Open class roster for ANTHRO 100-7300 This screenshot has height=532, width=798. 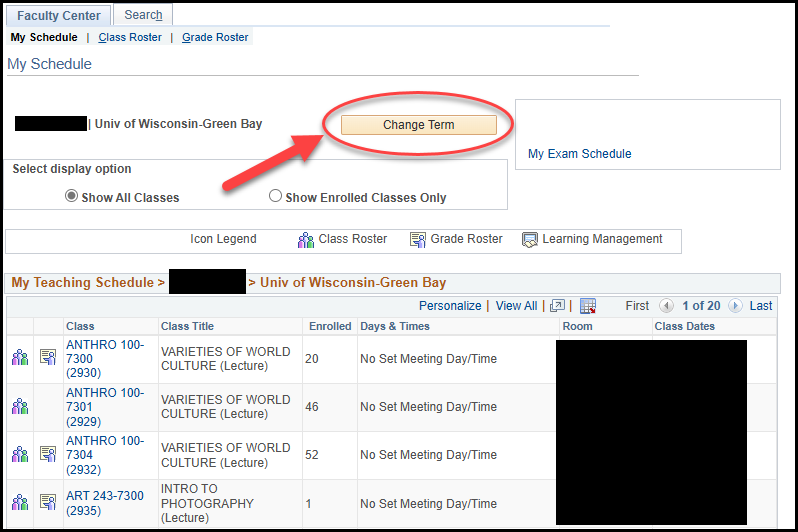tap(20, 358)
